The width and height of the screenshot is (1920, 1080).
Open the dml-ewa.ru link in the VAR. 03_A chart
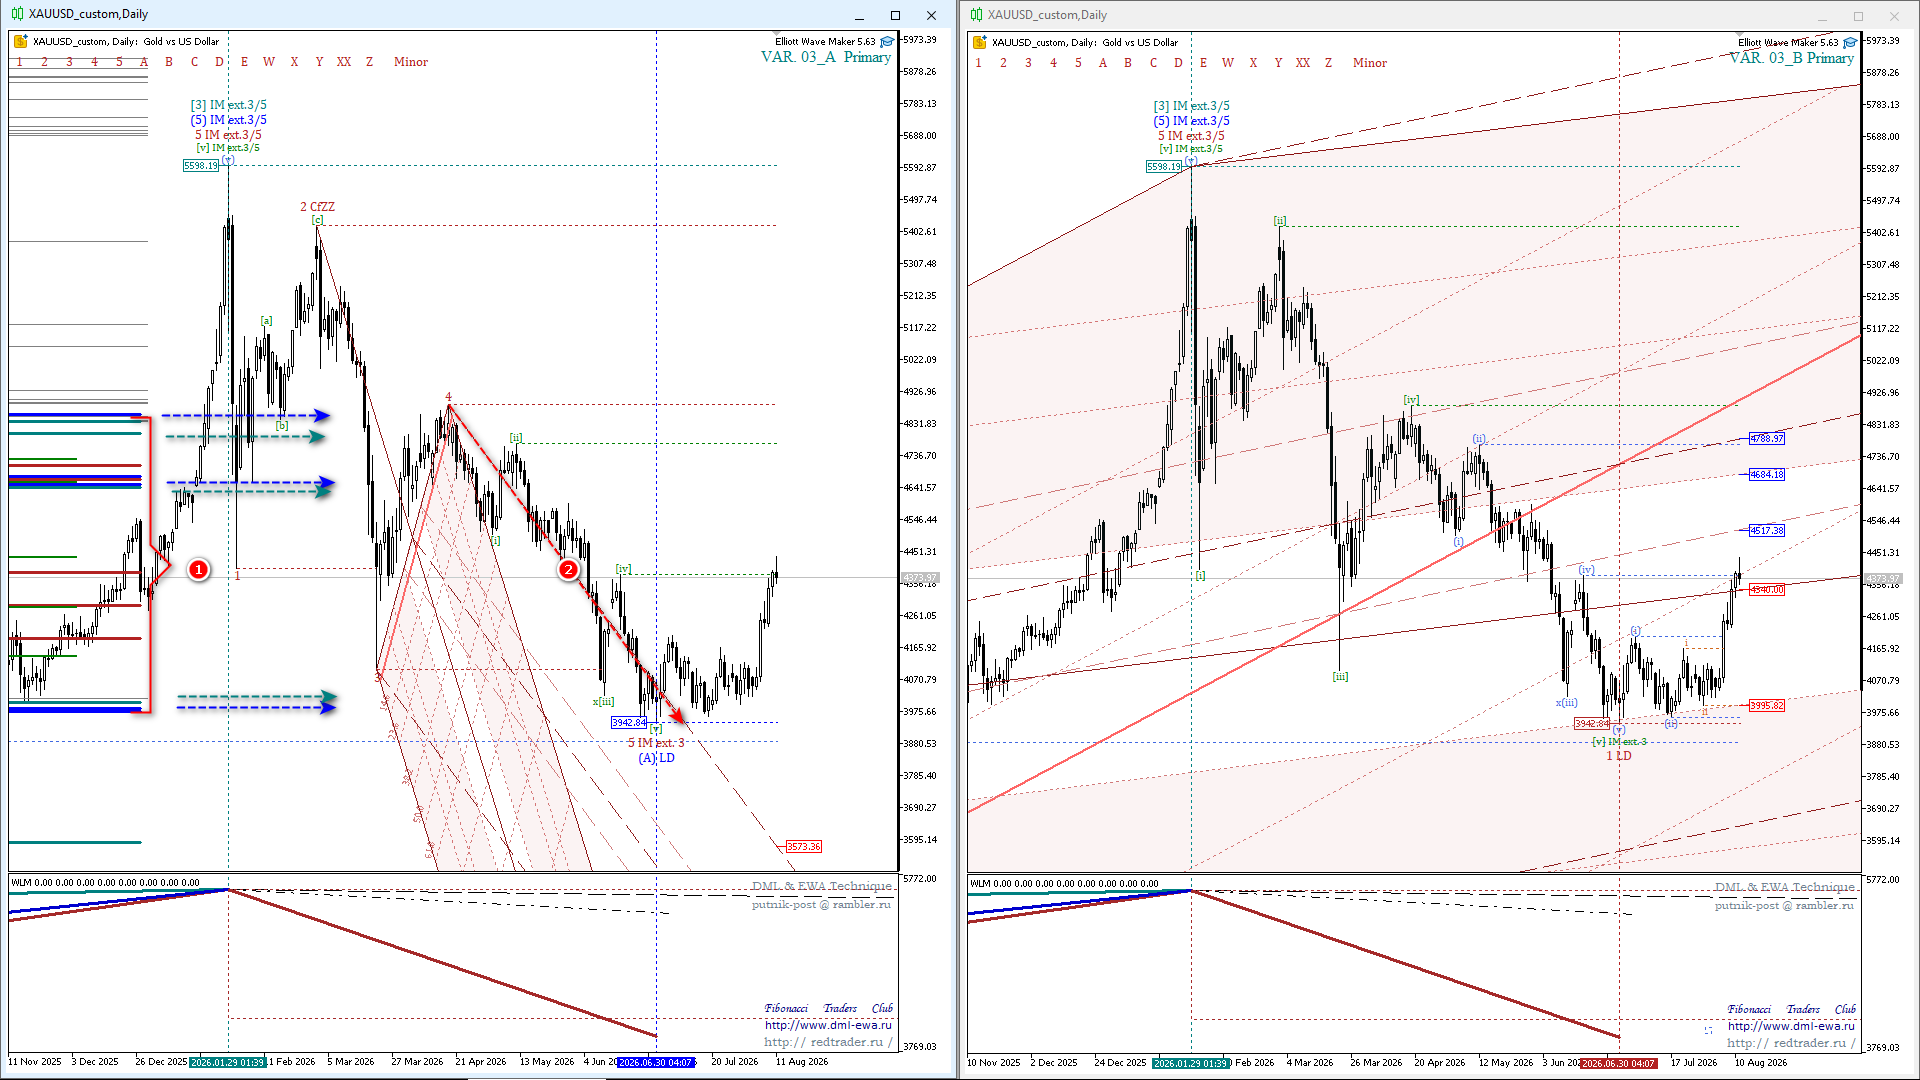[828, 1025]
